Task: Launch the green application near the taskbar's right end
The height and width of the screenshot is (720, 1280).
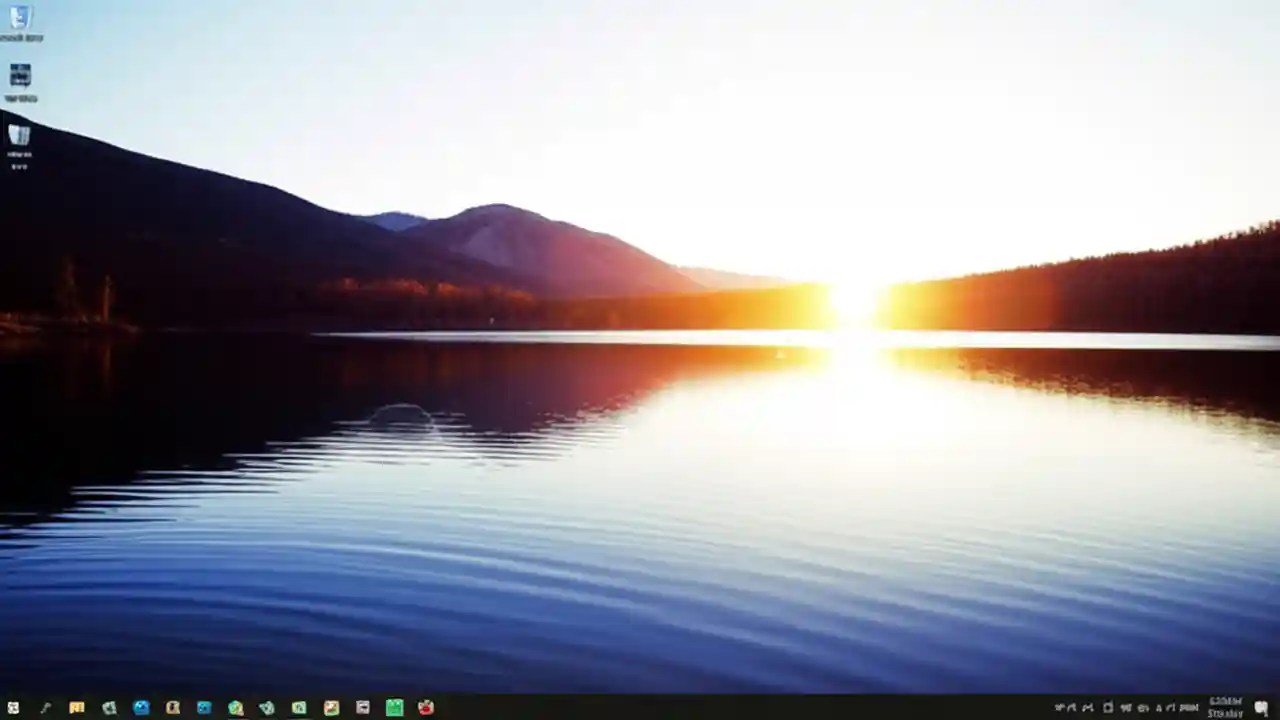Action: click(x=394, y=708)
